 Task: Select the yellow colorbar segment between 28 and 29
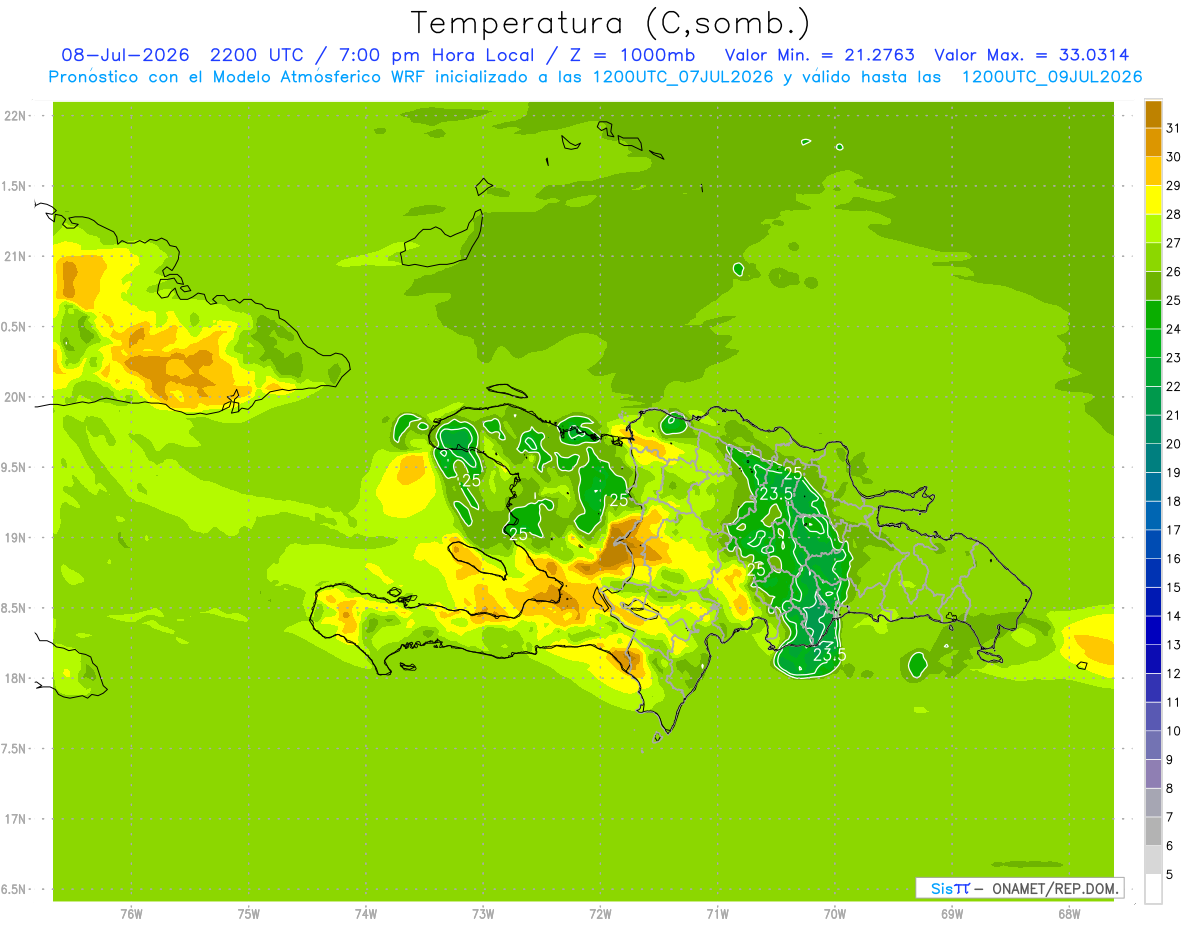coord(1153,200)
